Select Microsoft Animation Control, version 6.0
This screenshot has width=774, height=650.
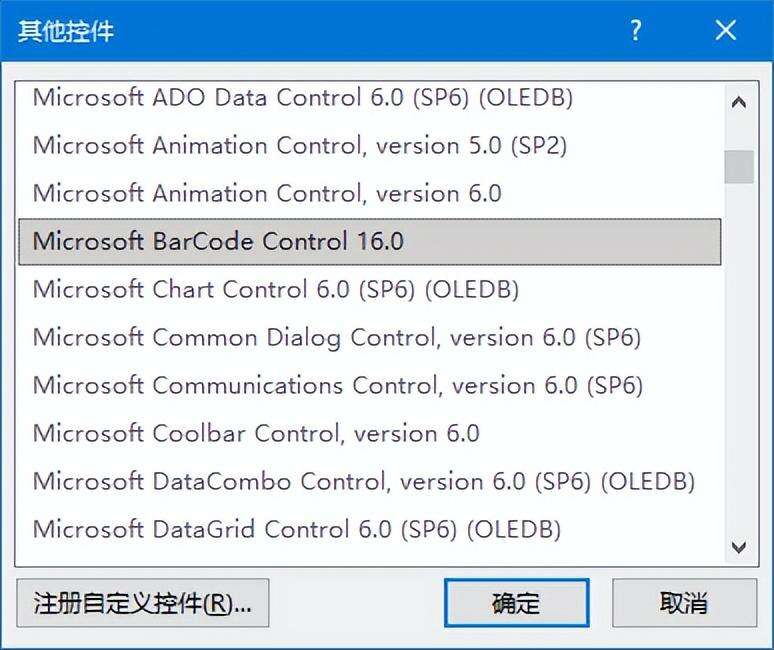tap(370, 193)
